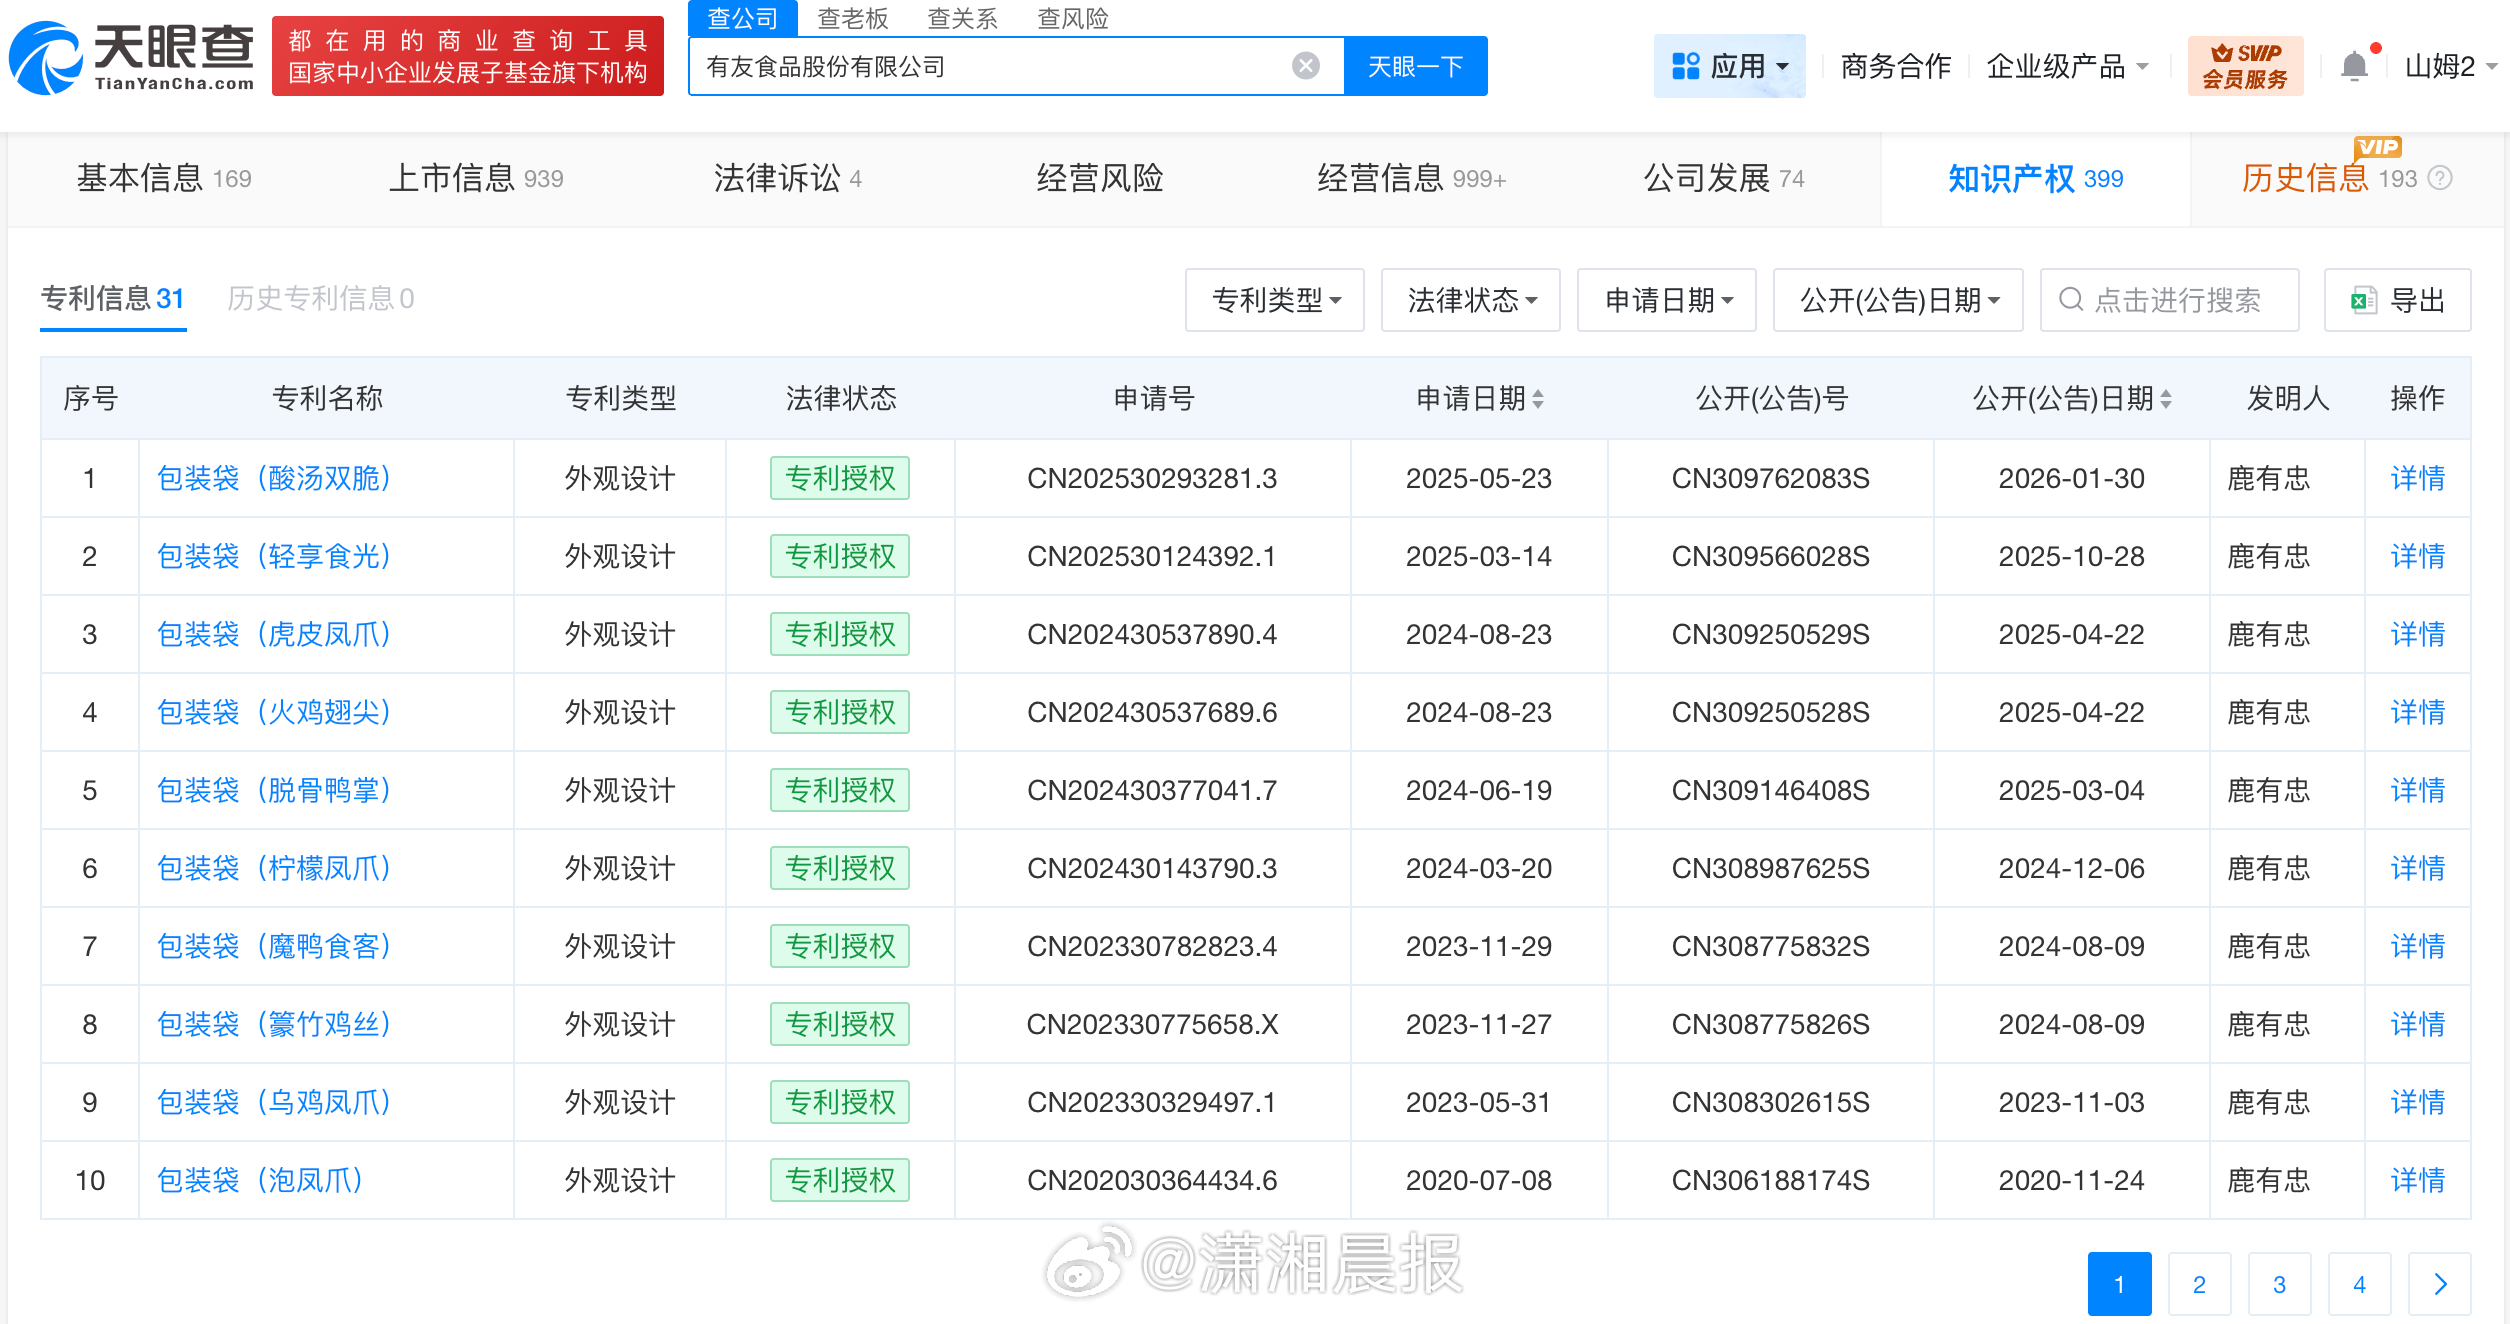The image size is (2510, 1324).
Task: Go to next page arrow
Action: 2439,1284
